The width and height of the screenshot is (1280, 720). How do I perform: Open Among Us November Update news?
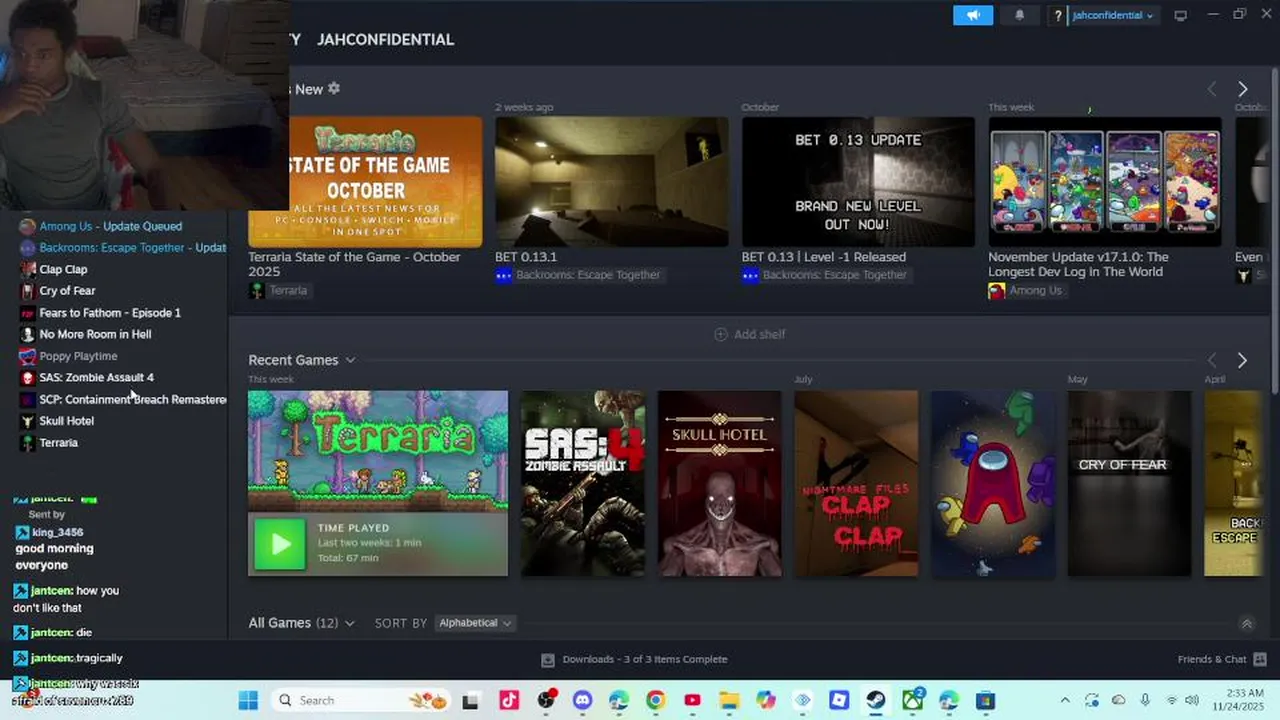[x=1105, y=181]
